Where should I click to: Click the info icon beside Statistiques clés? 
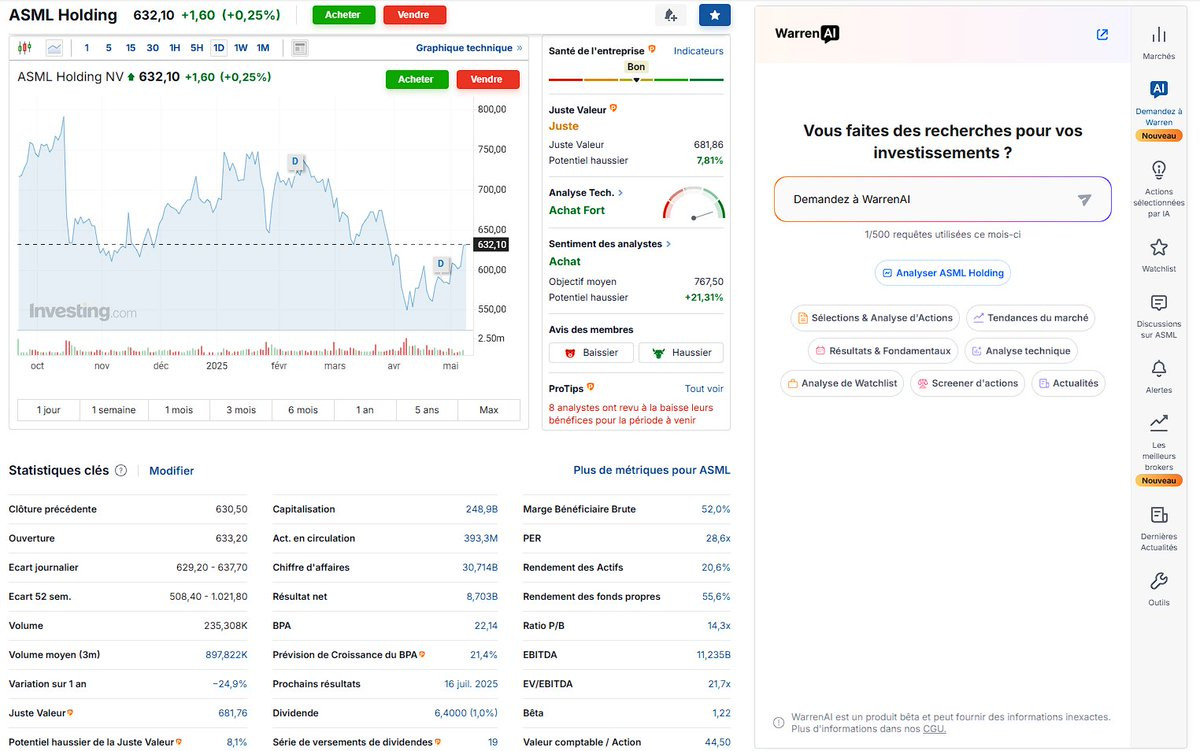coord(121,470)
